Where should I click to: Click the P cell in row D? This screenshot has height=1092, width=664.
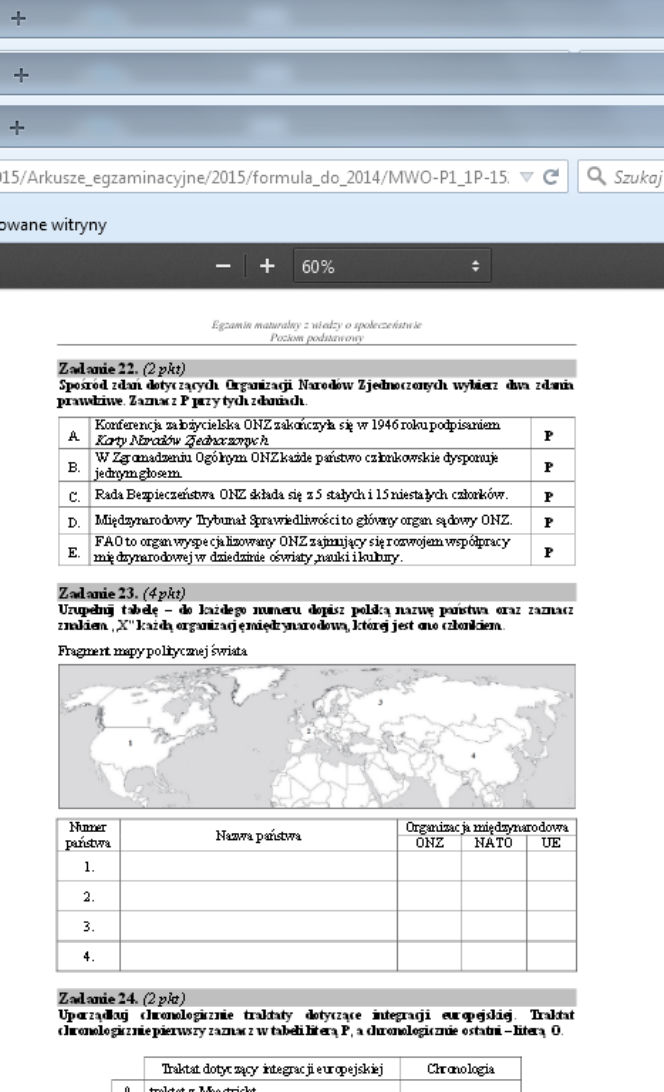[553, 521]
